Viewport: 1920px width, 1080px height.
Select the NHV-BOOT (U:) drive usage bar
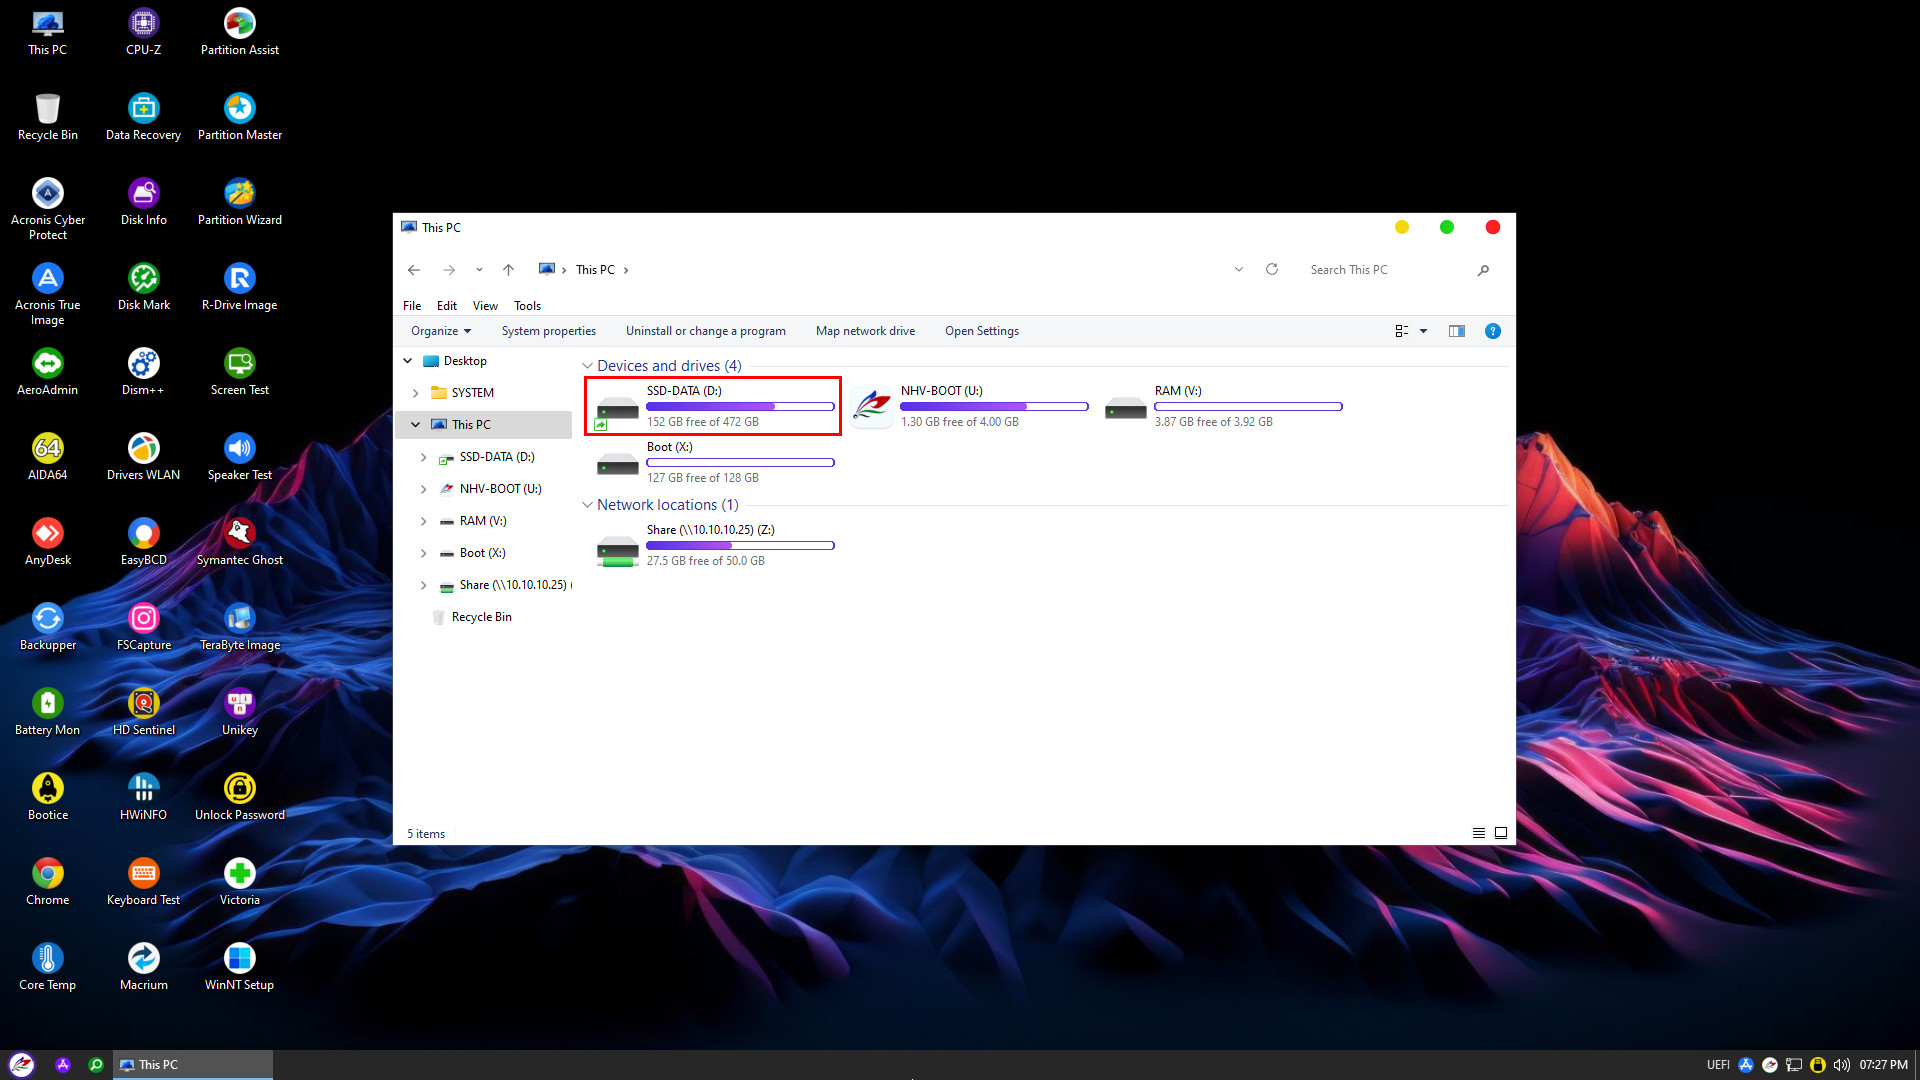click(993, 406)
